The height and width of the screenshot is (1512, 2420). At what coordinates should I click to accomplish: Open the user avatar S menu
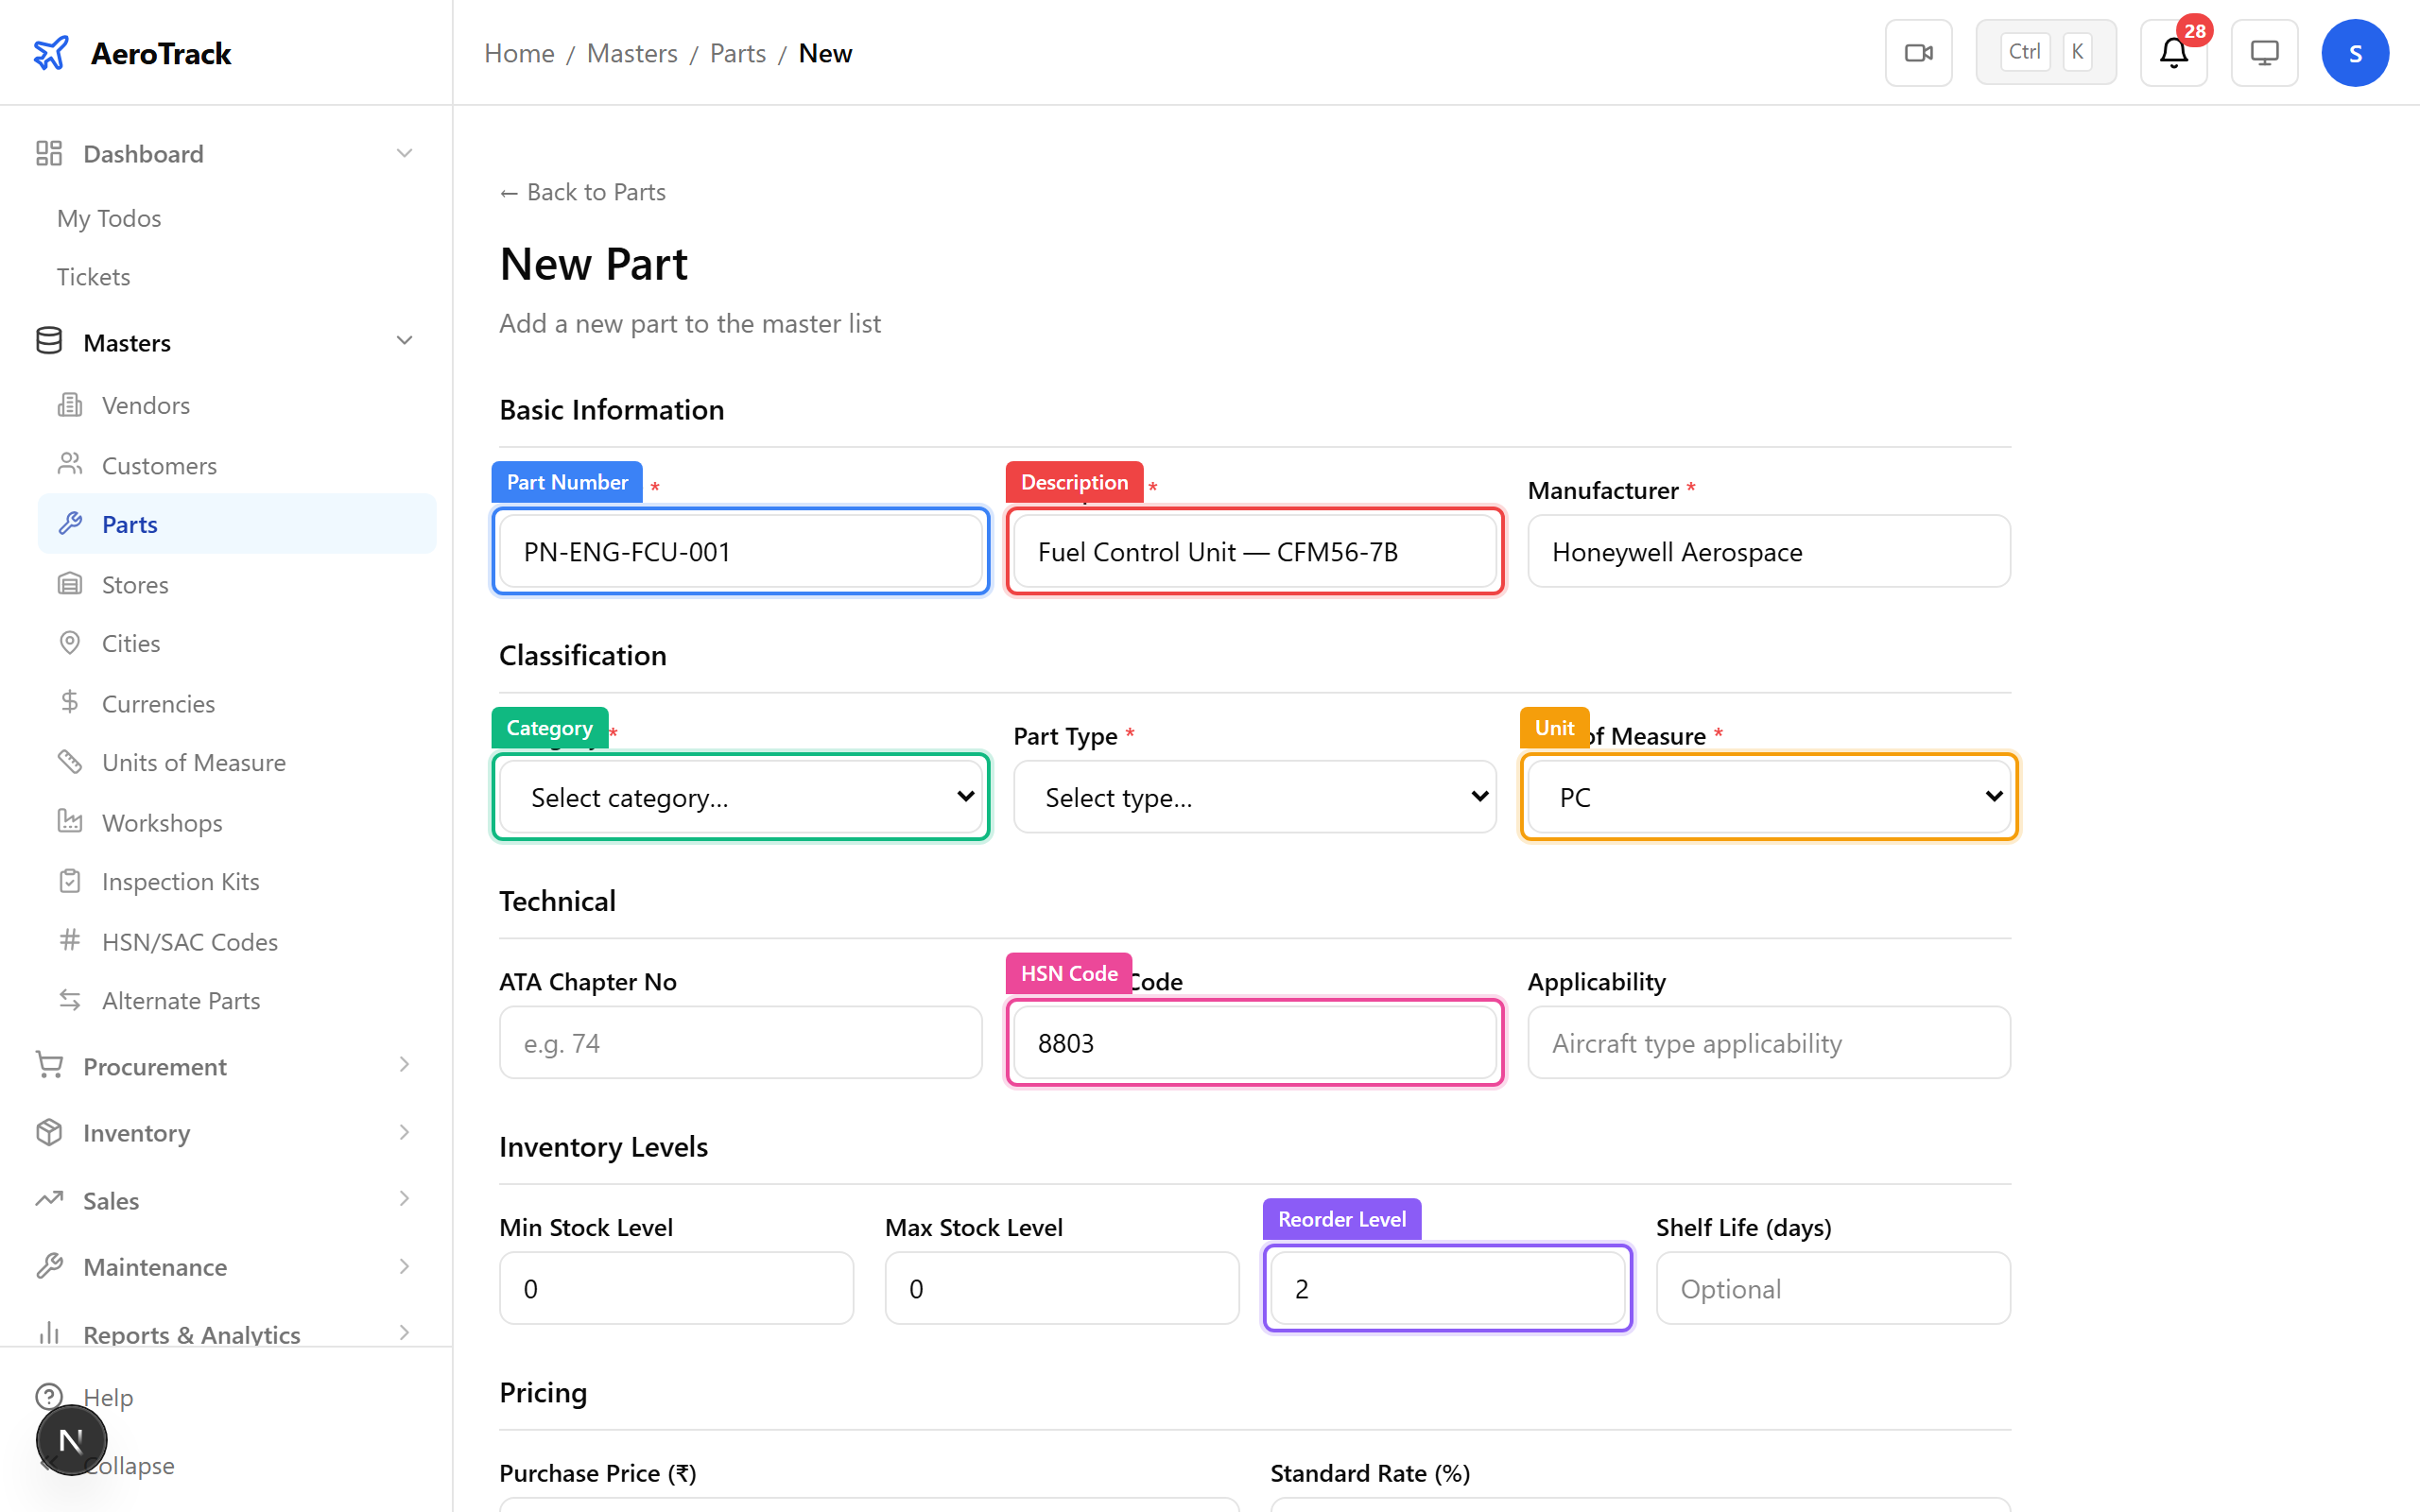point(2355,52)
